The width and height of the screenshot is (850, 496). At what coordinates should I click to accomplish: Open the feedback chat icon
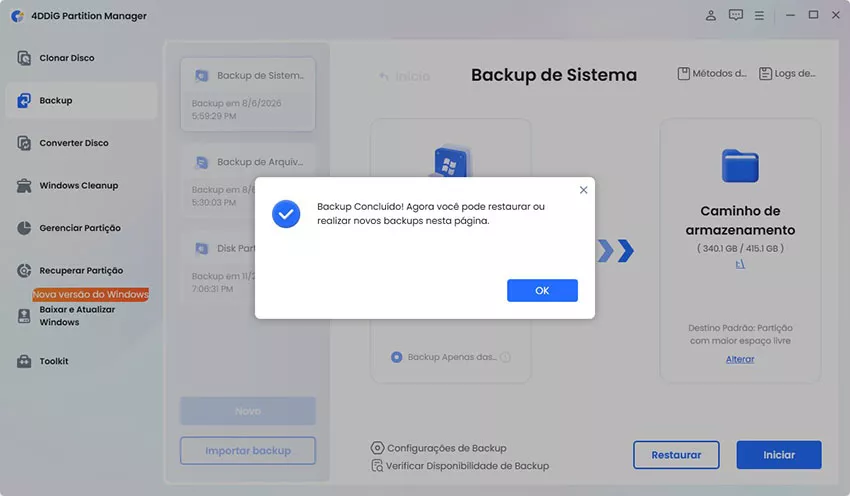(736, 15)
